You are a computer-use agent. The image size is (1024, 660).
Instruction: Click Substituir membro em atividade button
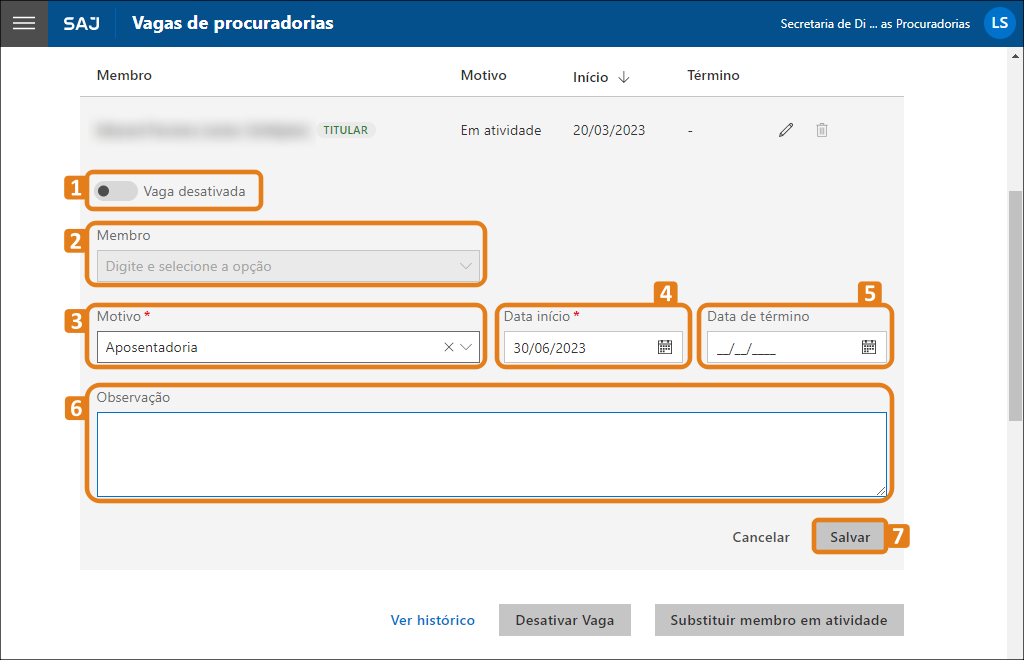point(778,620)
